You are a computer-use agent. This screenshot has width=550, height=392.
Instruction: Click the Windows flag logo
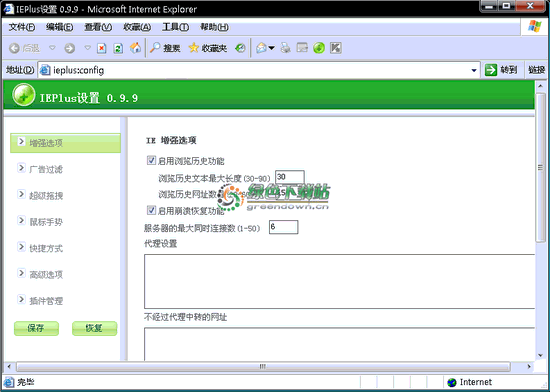coord(535,26)
